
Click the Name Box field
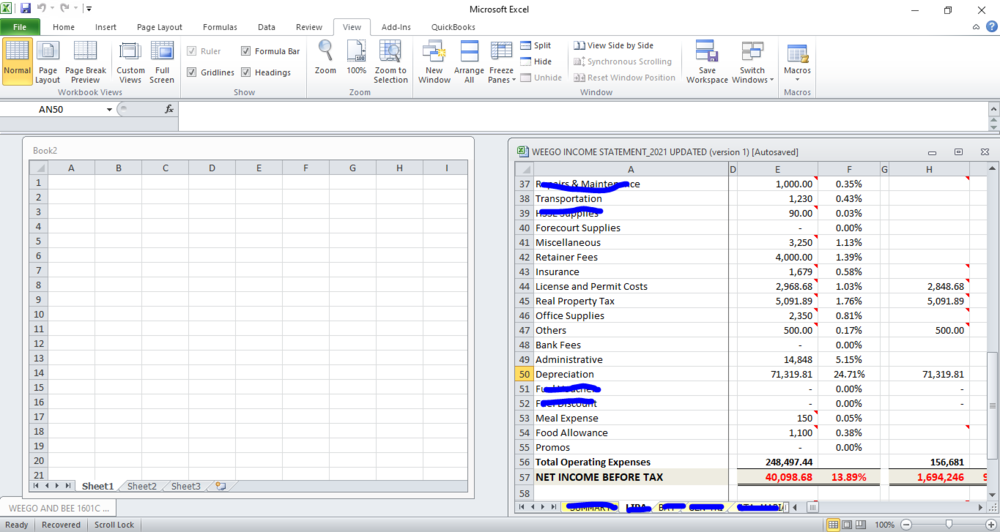51,109
